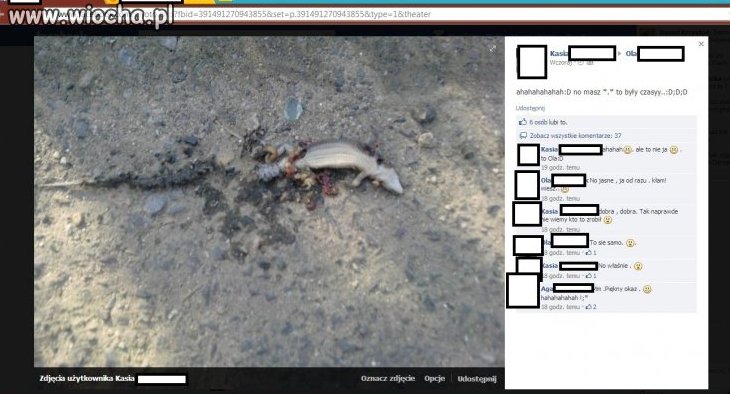
Task: Click the main lizard photo
Action: pos(269,202)
